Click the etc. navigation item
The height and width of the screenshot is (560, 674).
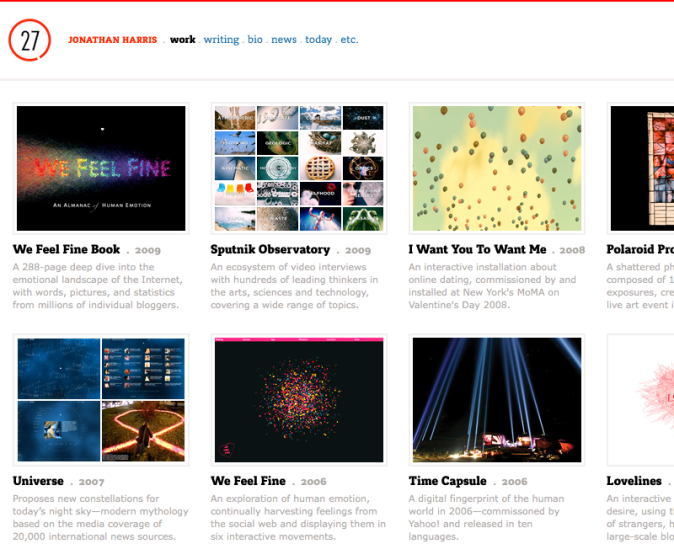[x=349, y=40]
